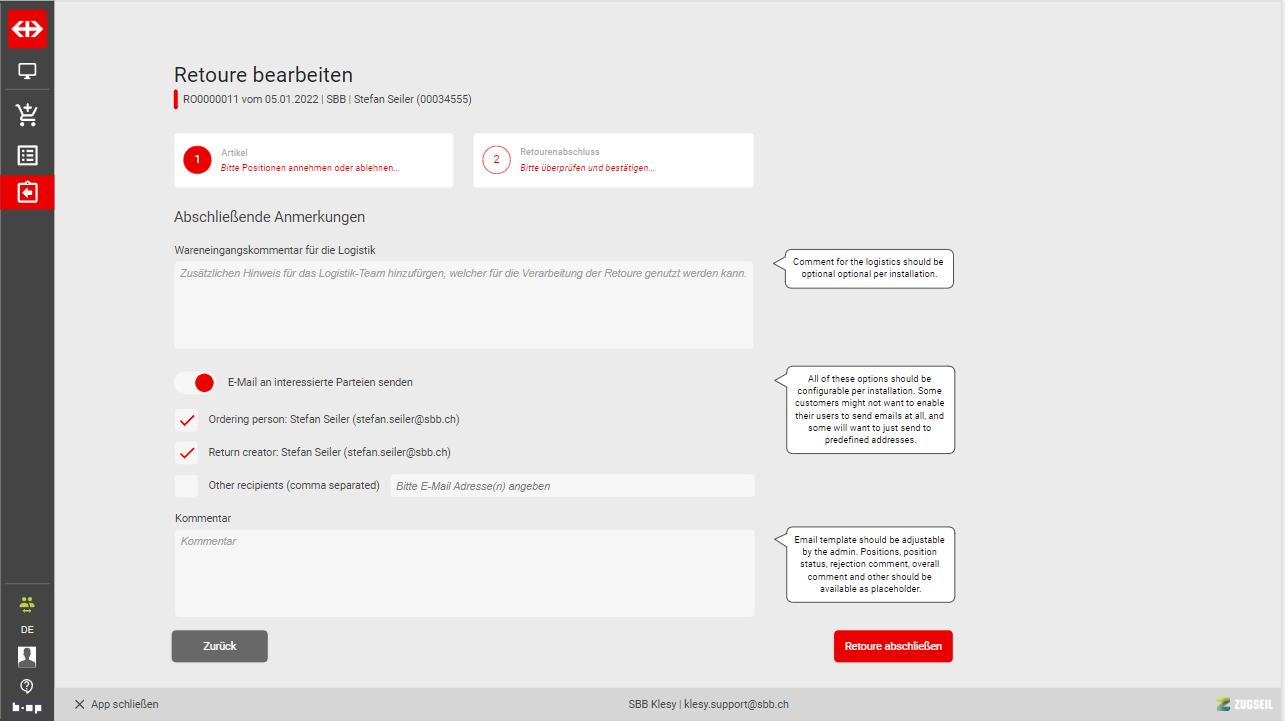Toggle the send e-mail to interested parties switch

tap(194, 382)
